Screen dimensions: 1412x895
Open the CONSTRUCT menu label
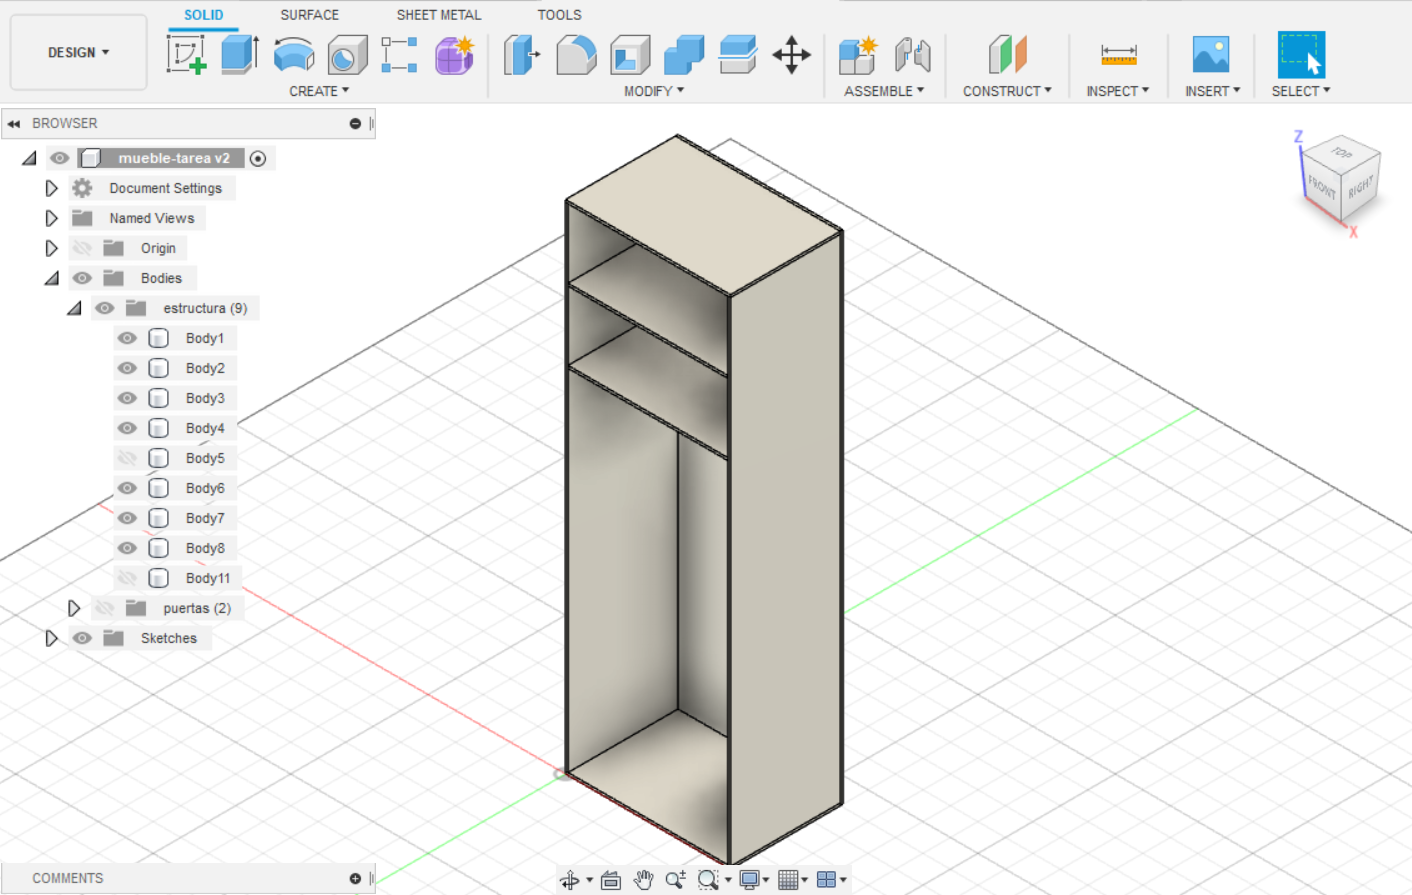(1007, 91)
